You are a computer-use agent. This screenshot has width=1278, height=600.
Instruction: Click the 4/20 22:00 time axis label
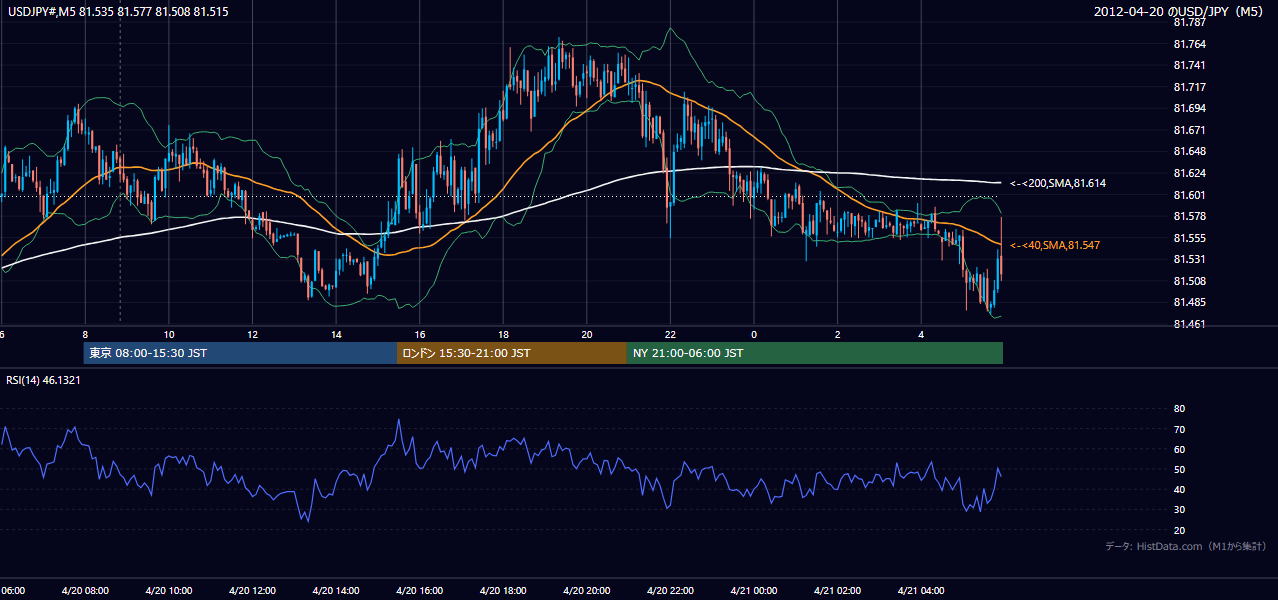pyautogui.click(x=670, y=591)
